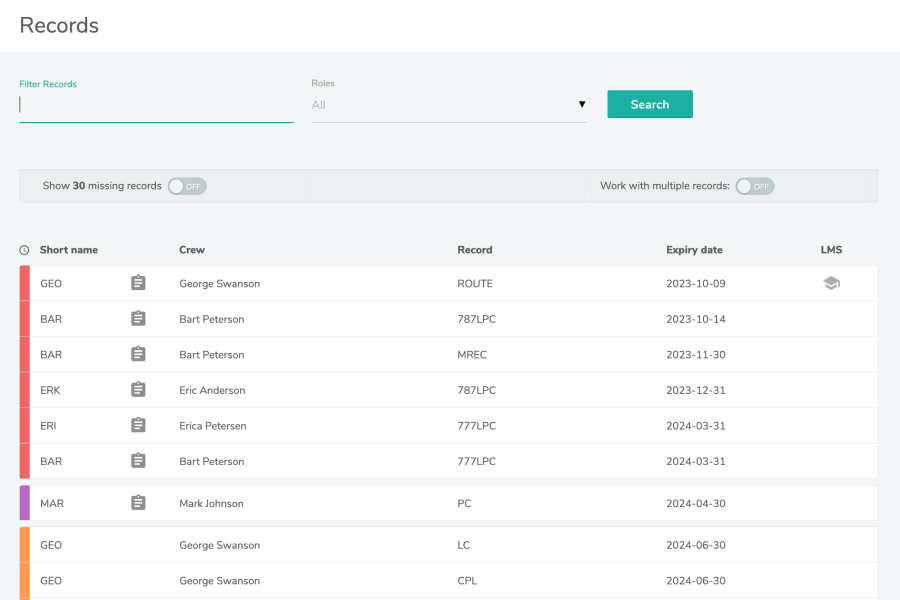Open clipboard icon on Bart Peterson MREC row
This screenshot has height=600, width=900.
(138, 354)
